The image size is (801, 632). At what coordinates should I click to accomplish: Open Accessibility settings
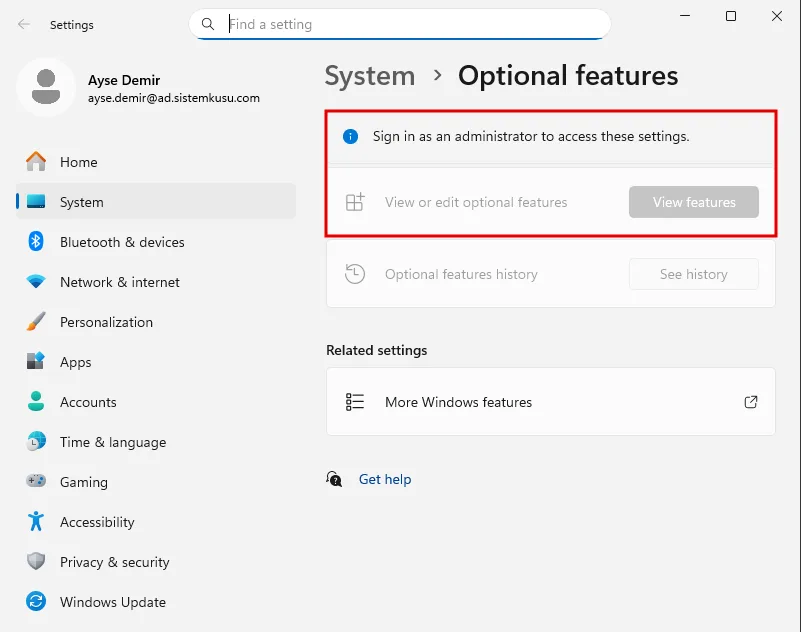(x=156, y=522)
